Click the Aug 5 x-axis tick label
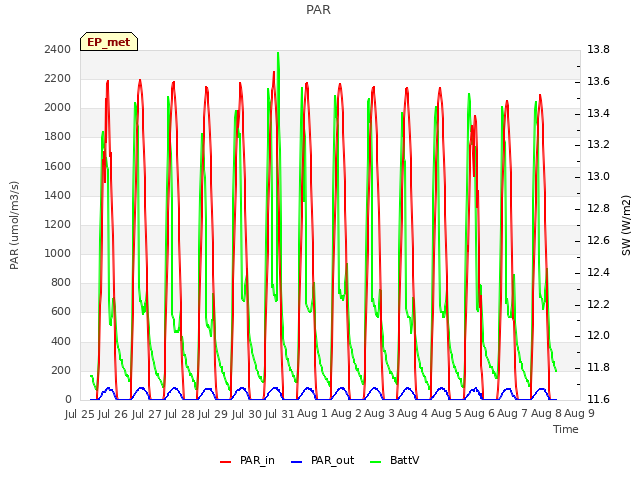The width and height of the screenshot is (640, 480). coord(445,413)
